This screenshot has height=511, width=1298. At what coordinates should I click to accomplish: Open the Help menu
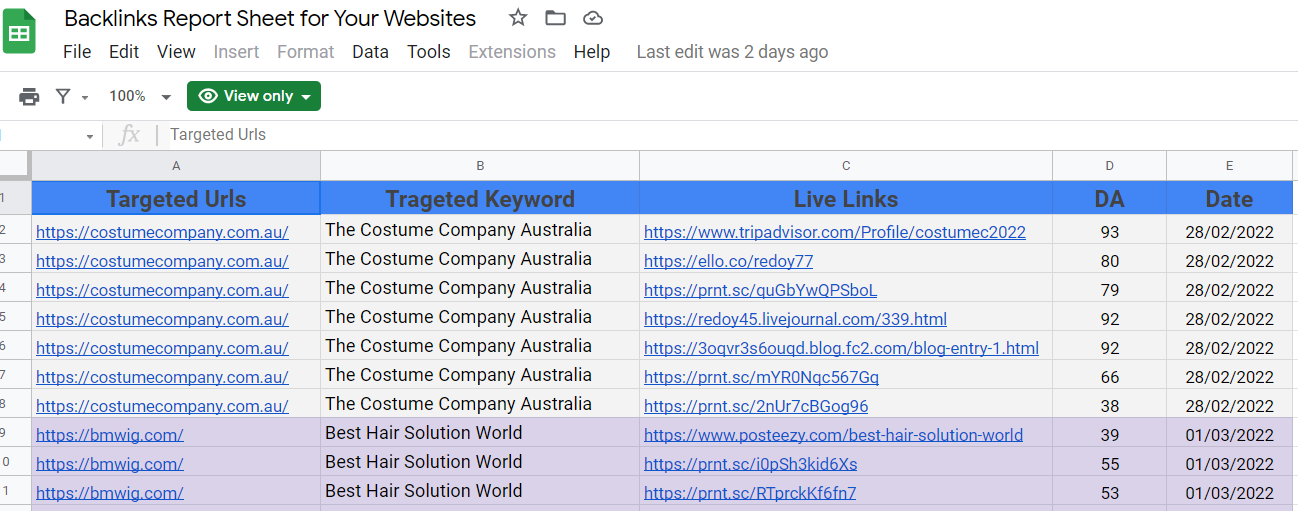(591, 52)
